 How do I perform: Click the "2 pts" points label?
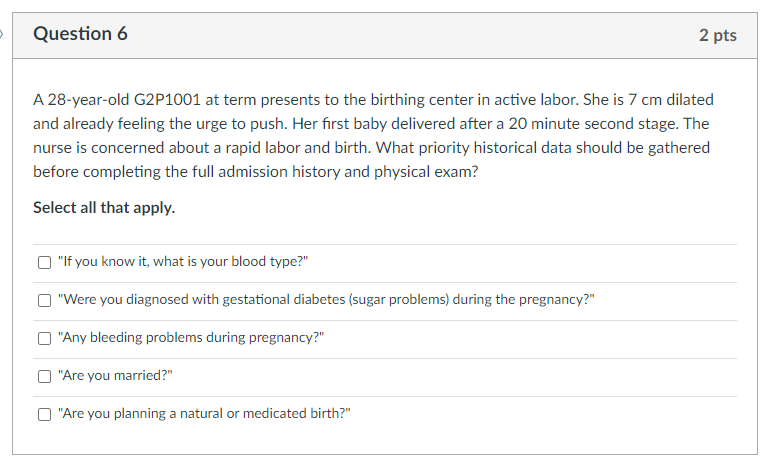coord(717,35)
